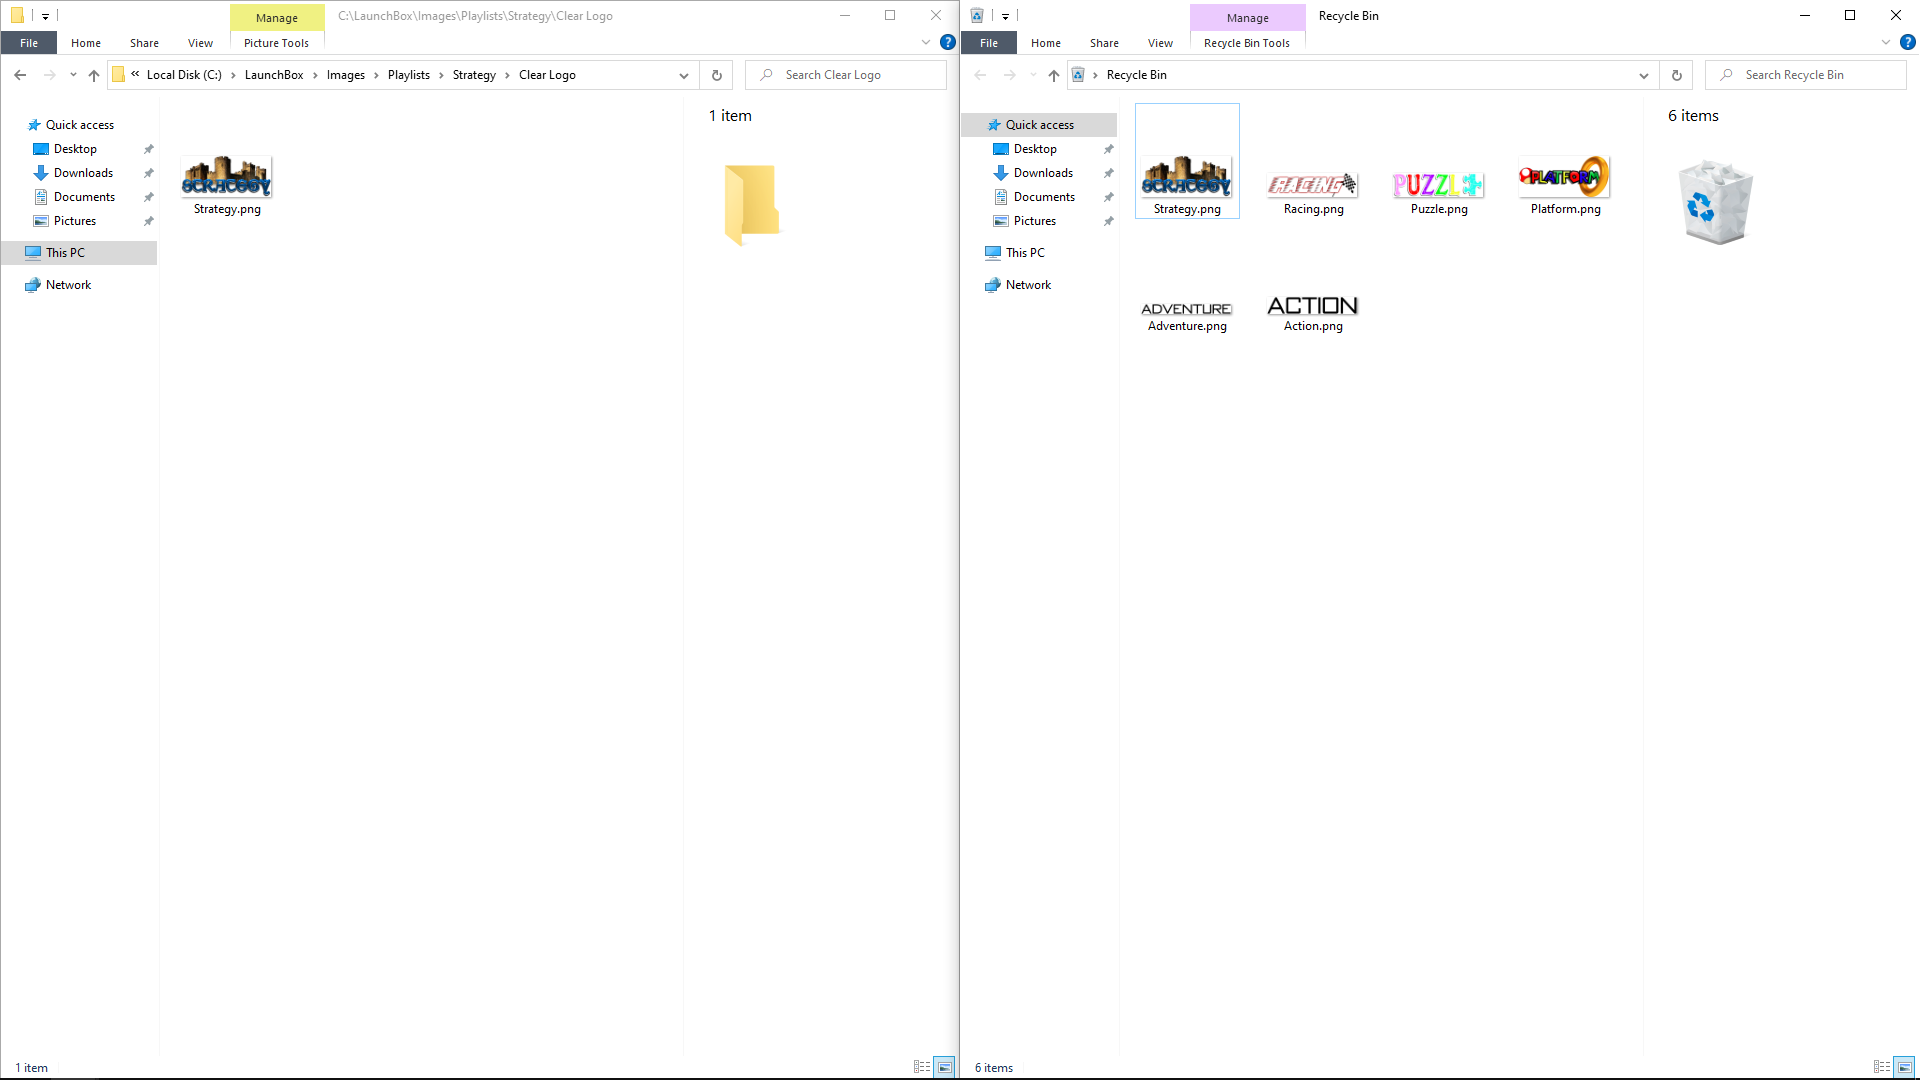Go up one level from Clear Logo folder
The width and height of the screenshot is (1920, 1080).
(x=94, y=75)
